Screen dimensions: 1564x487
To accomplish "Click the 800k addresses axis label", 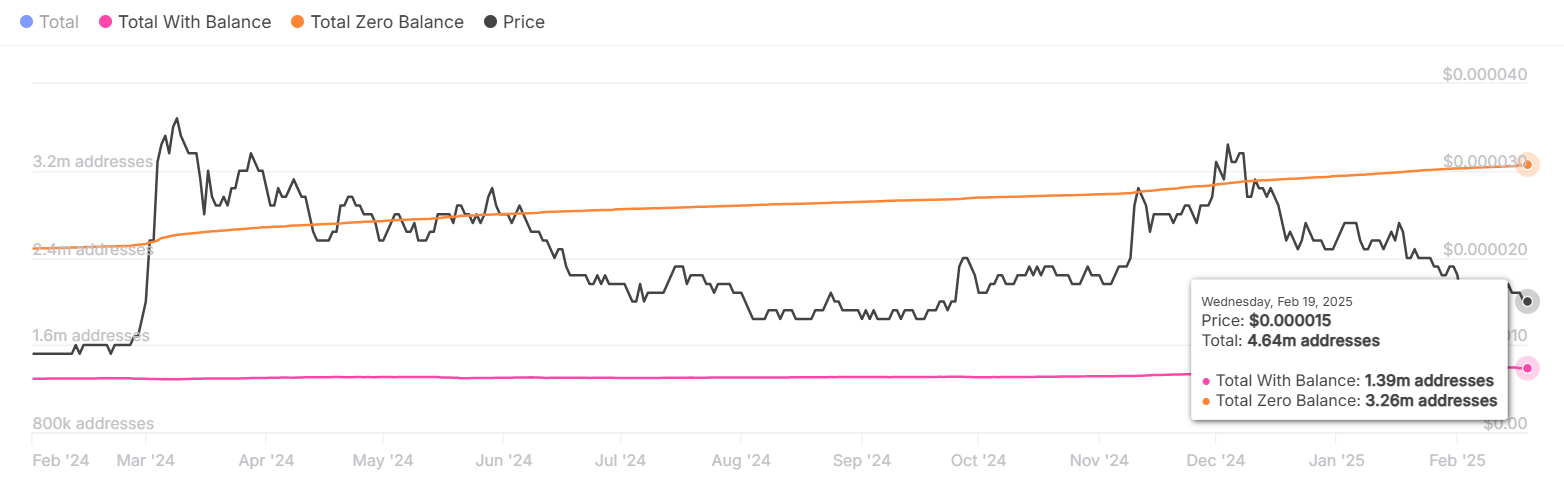I will (x=93, y=424).
